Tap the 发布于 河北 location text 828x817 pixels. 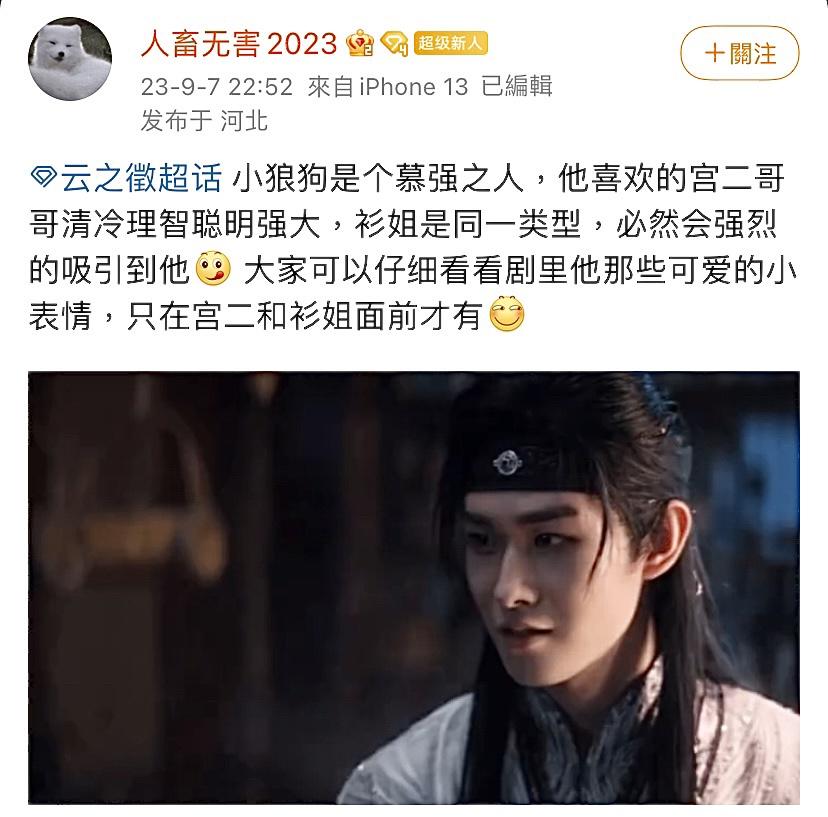(204, 121)
